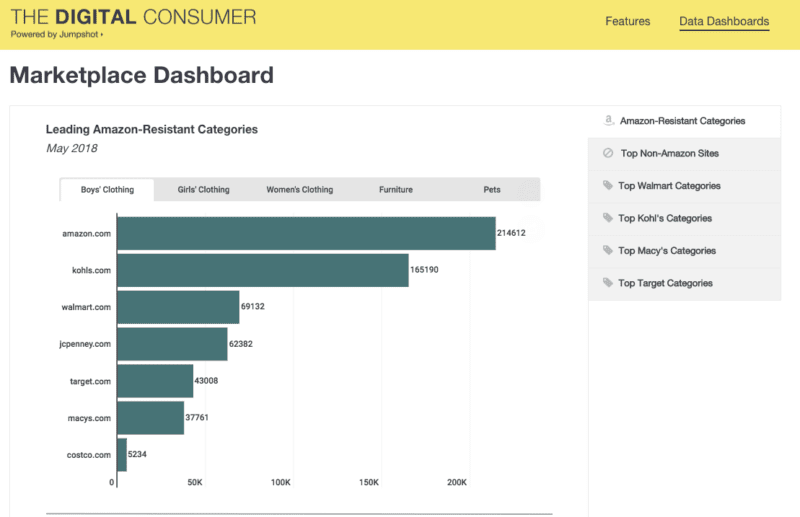Click the kohls.com bar in chart
This screenshot has height=517, width=800.
point(263,270)
